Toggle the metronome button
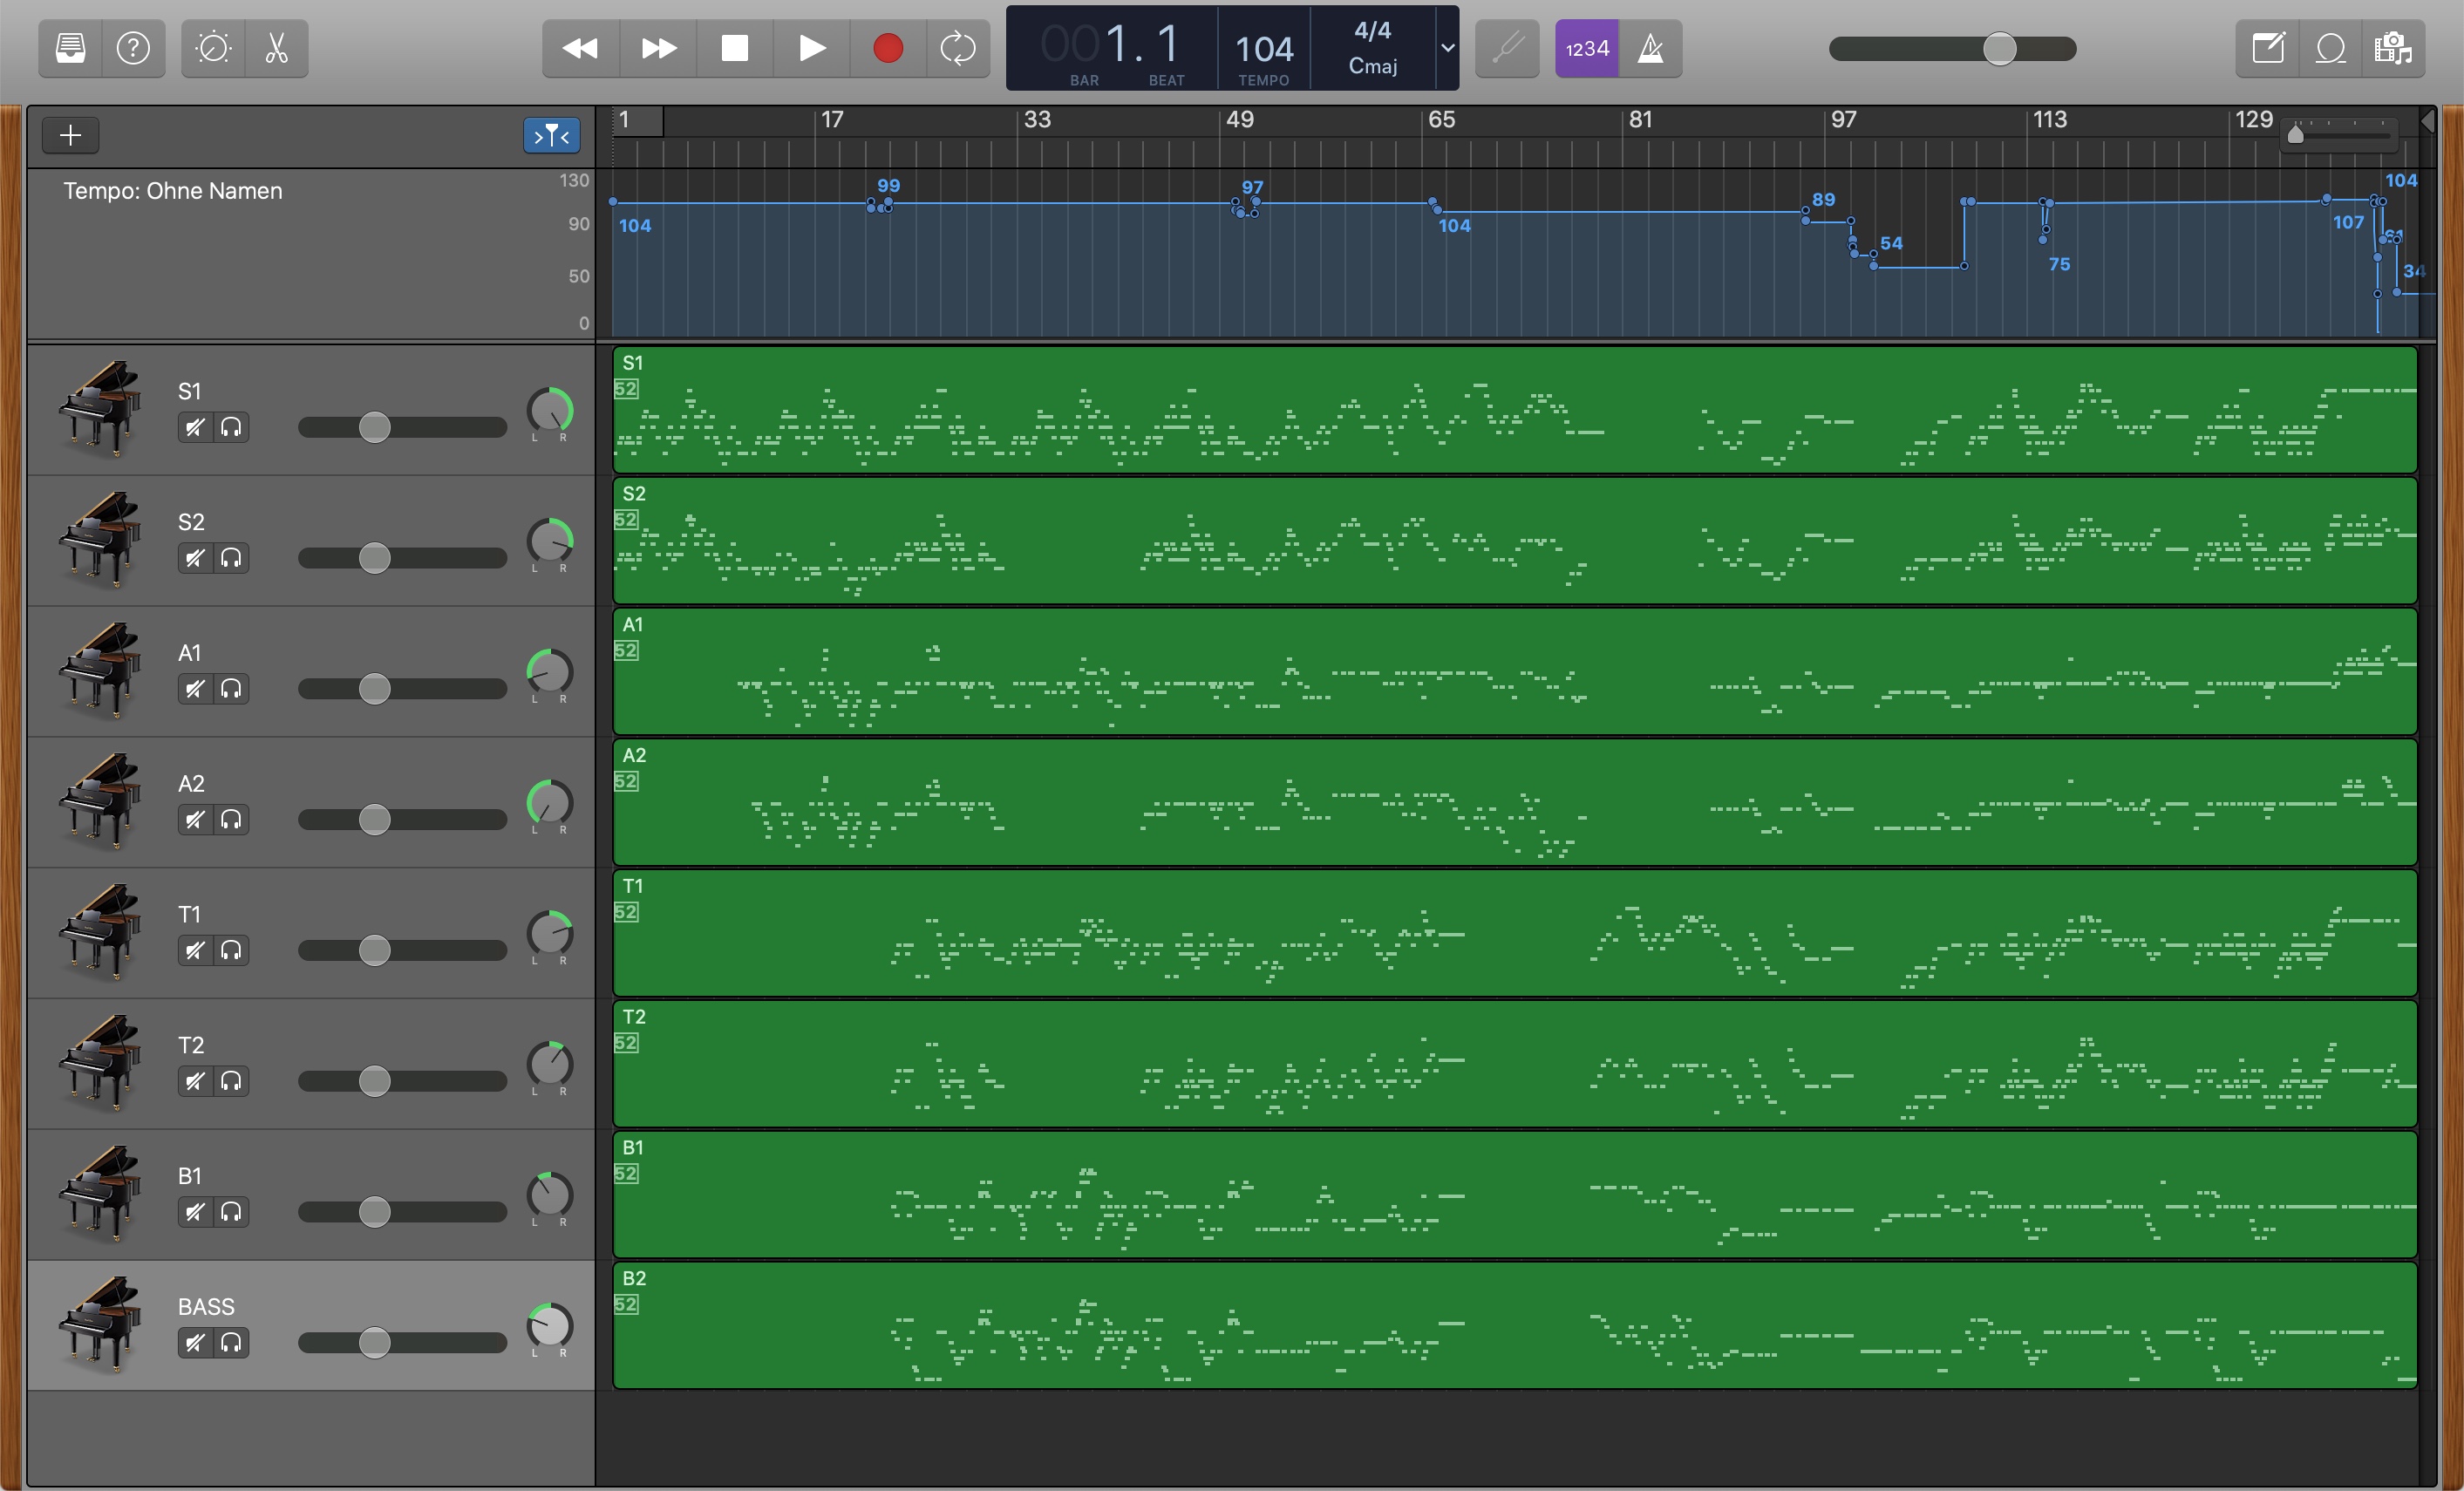The height and width of the screenshot is (1491, 2464). tap(1650, 48)
